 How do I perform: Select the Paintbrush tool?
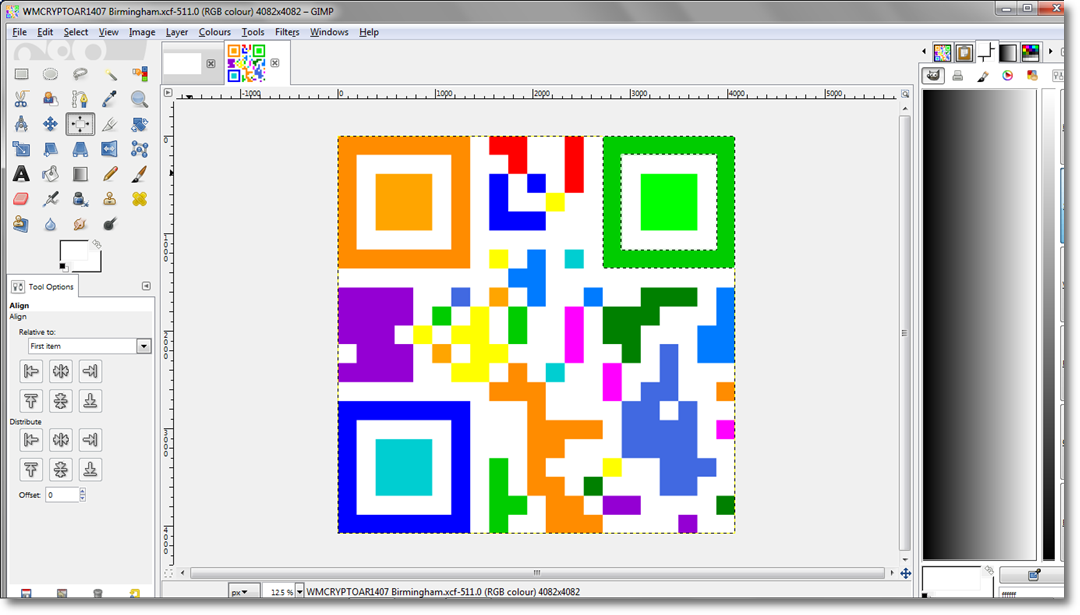click(139, 174)
